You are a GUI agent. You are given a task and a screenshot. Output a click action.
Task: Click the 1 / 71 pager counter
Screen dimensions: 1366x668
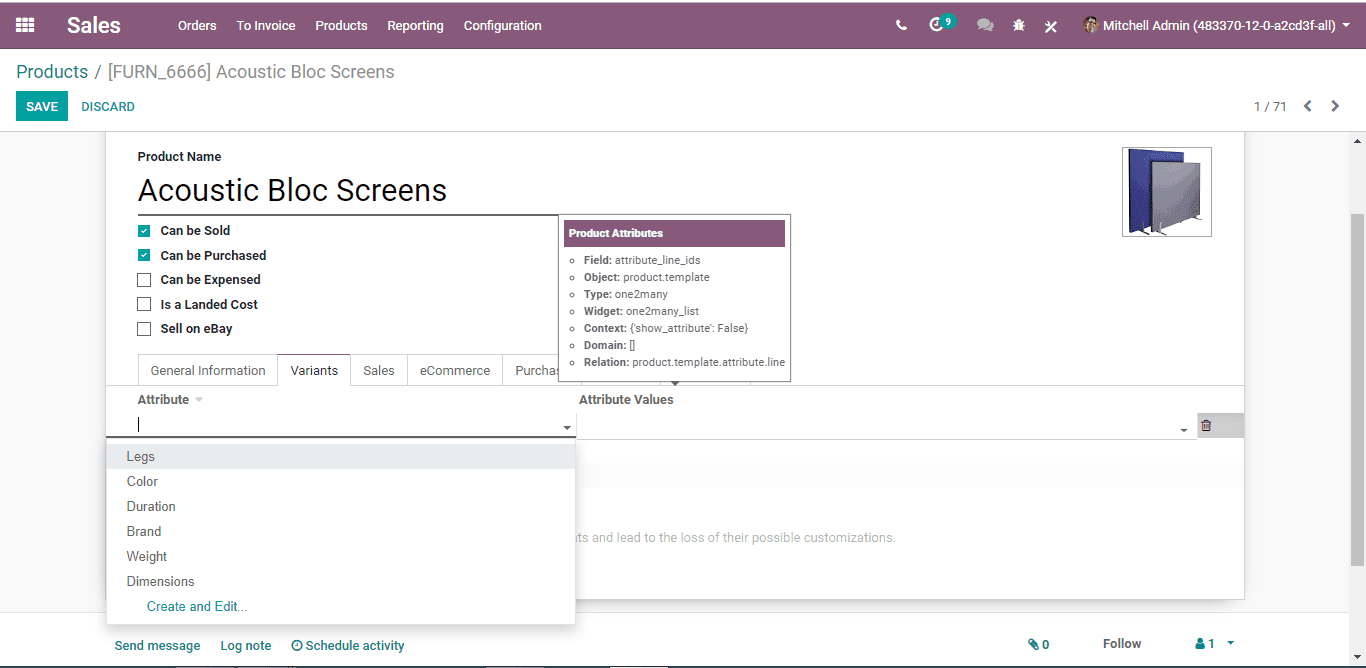pos(1270,106)
